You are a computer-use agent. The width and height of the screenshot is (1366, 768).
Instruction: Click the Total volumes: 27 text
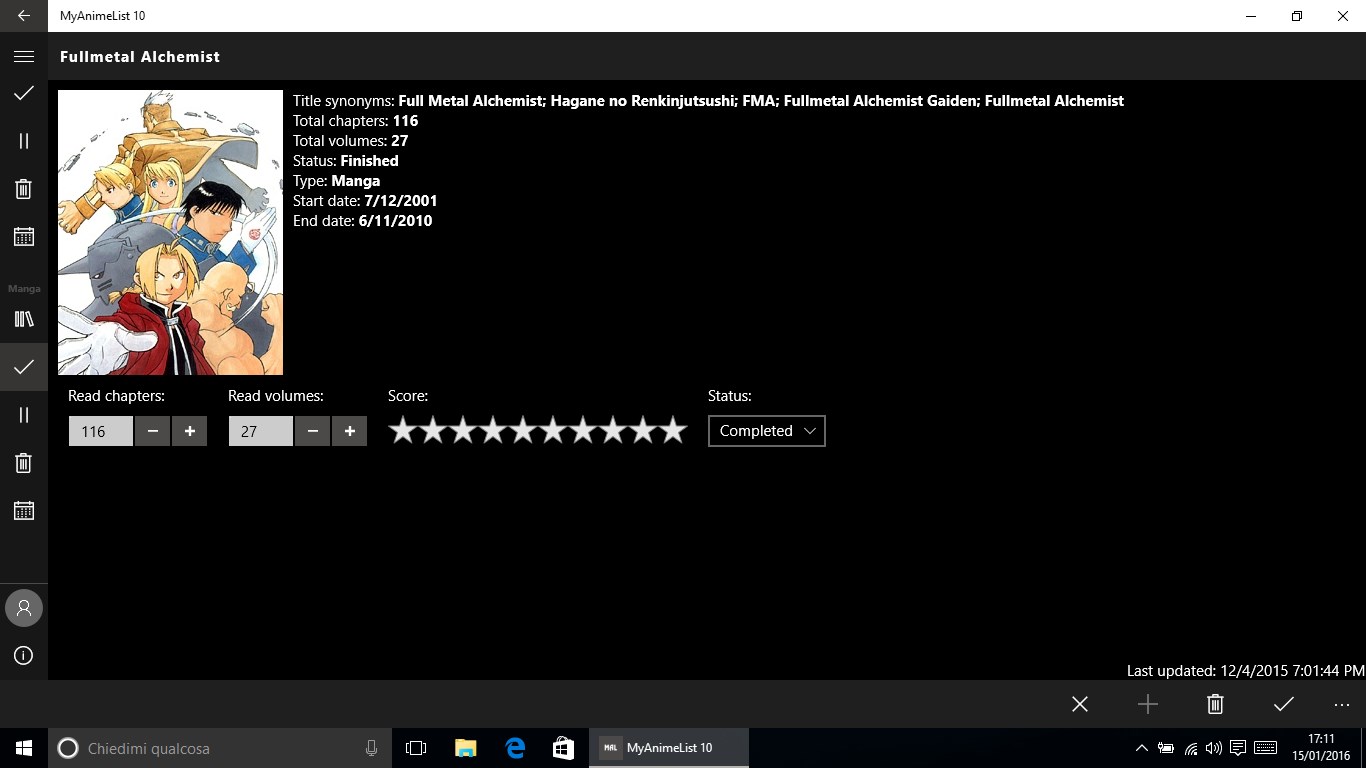[351, 141]
